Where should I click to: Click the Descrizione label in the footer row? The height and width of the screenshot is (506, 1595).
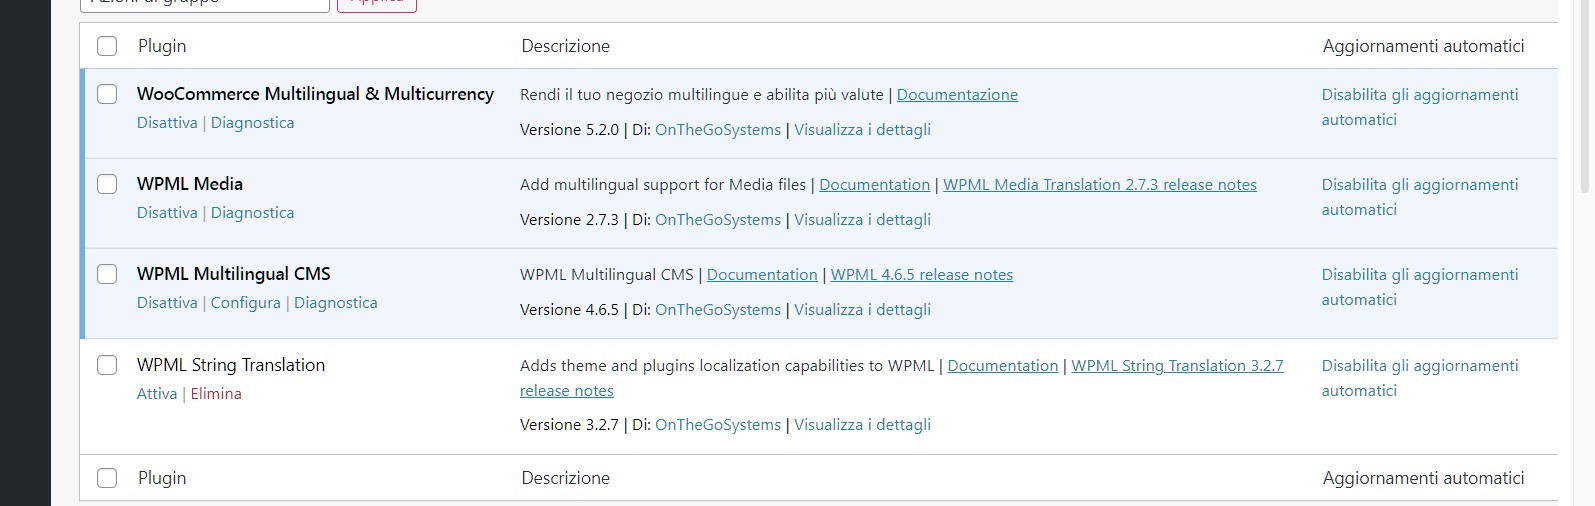click(565, 478)
